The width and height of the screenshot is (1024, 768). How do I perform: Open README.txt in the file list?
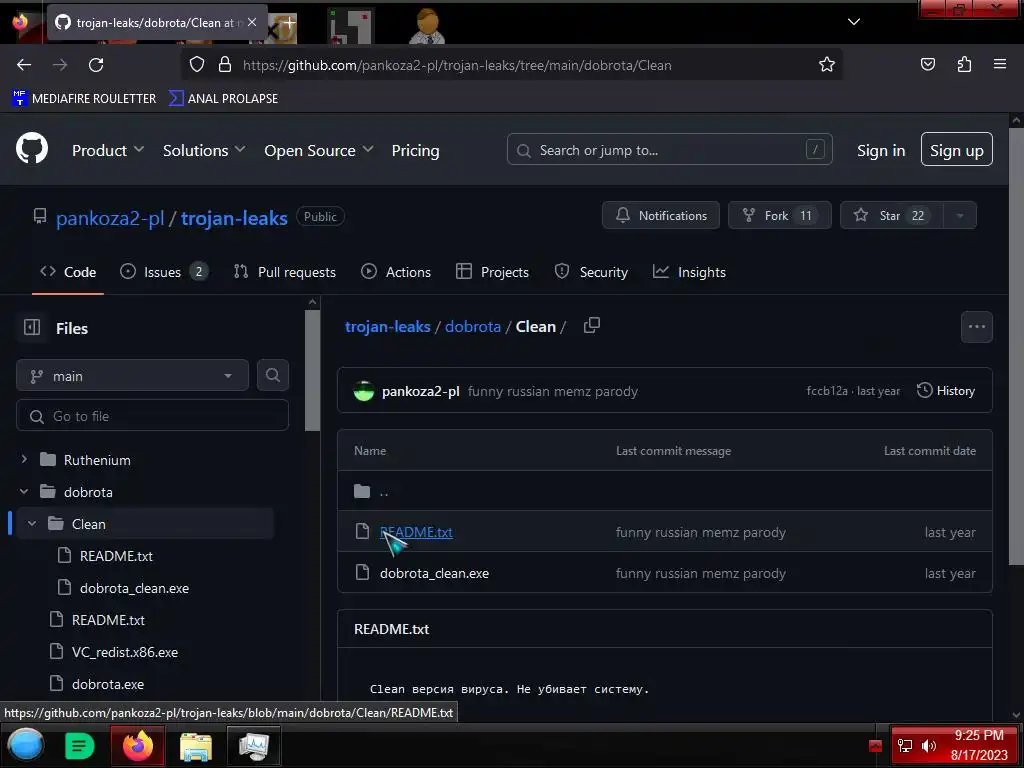(416, 532)
